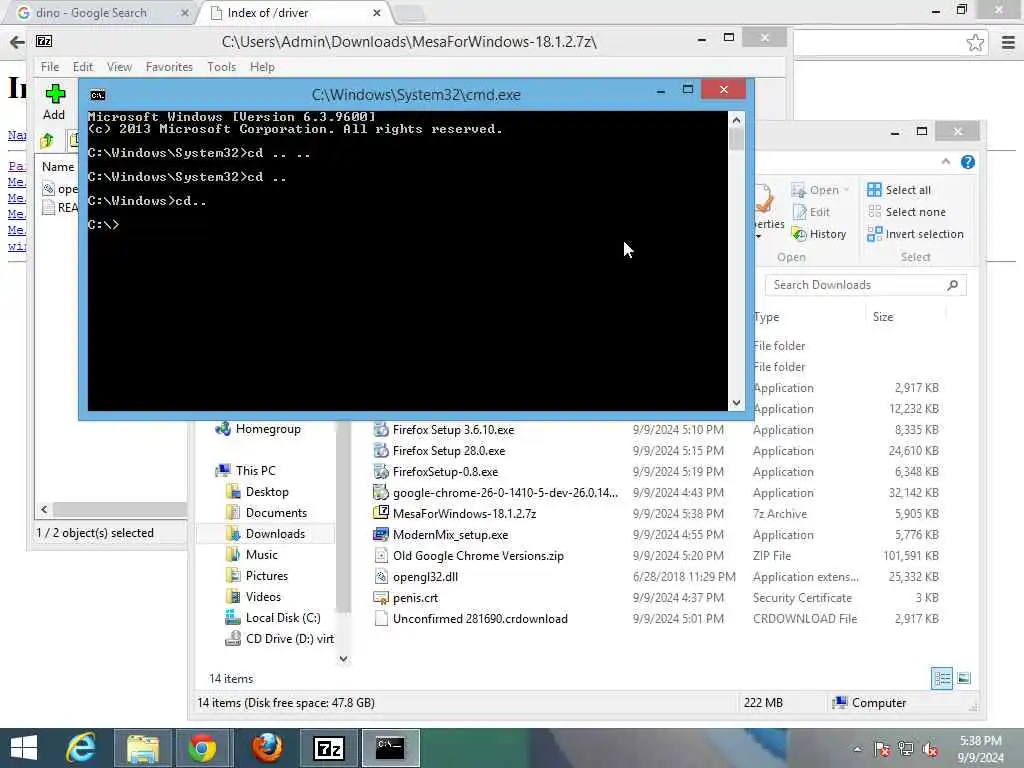Image resolution: width=1024 pixels, height=768 pixels.
Task: Open Explorer help question mark icon
Action: click(968, 162)
